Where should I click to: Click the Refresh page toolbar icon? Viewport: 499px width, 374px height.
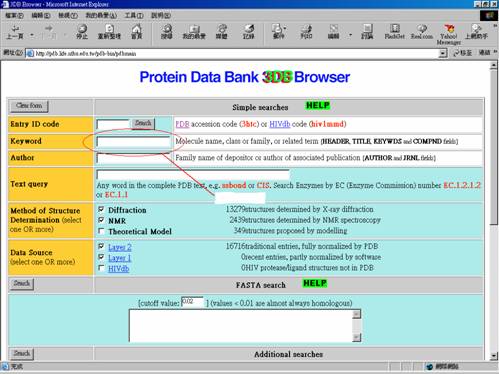pos(109,32)
